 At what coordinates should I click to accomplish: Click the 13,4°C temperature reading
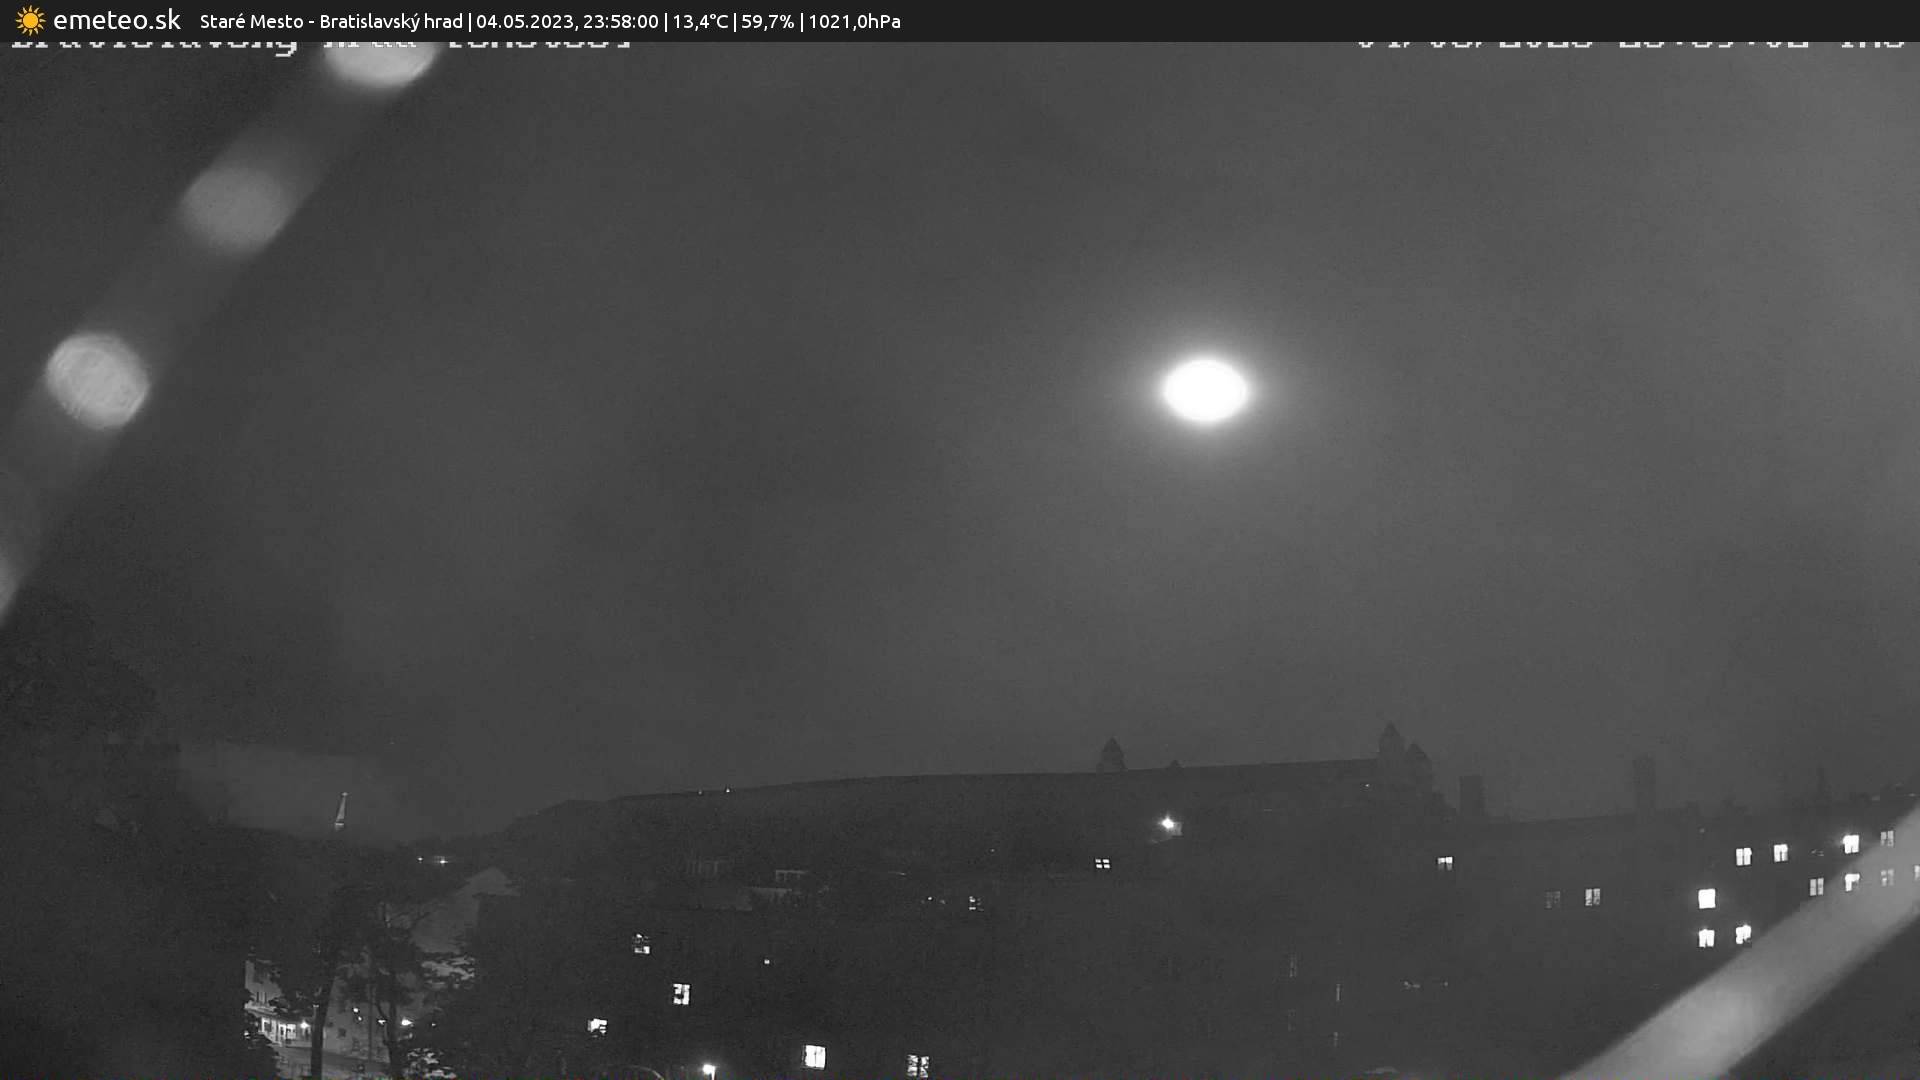700,22
